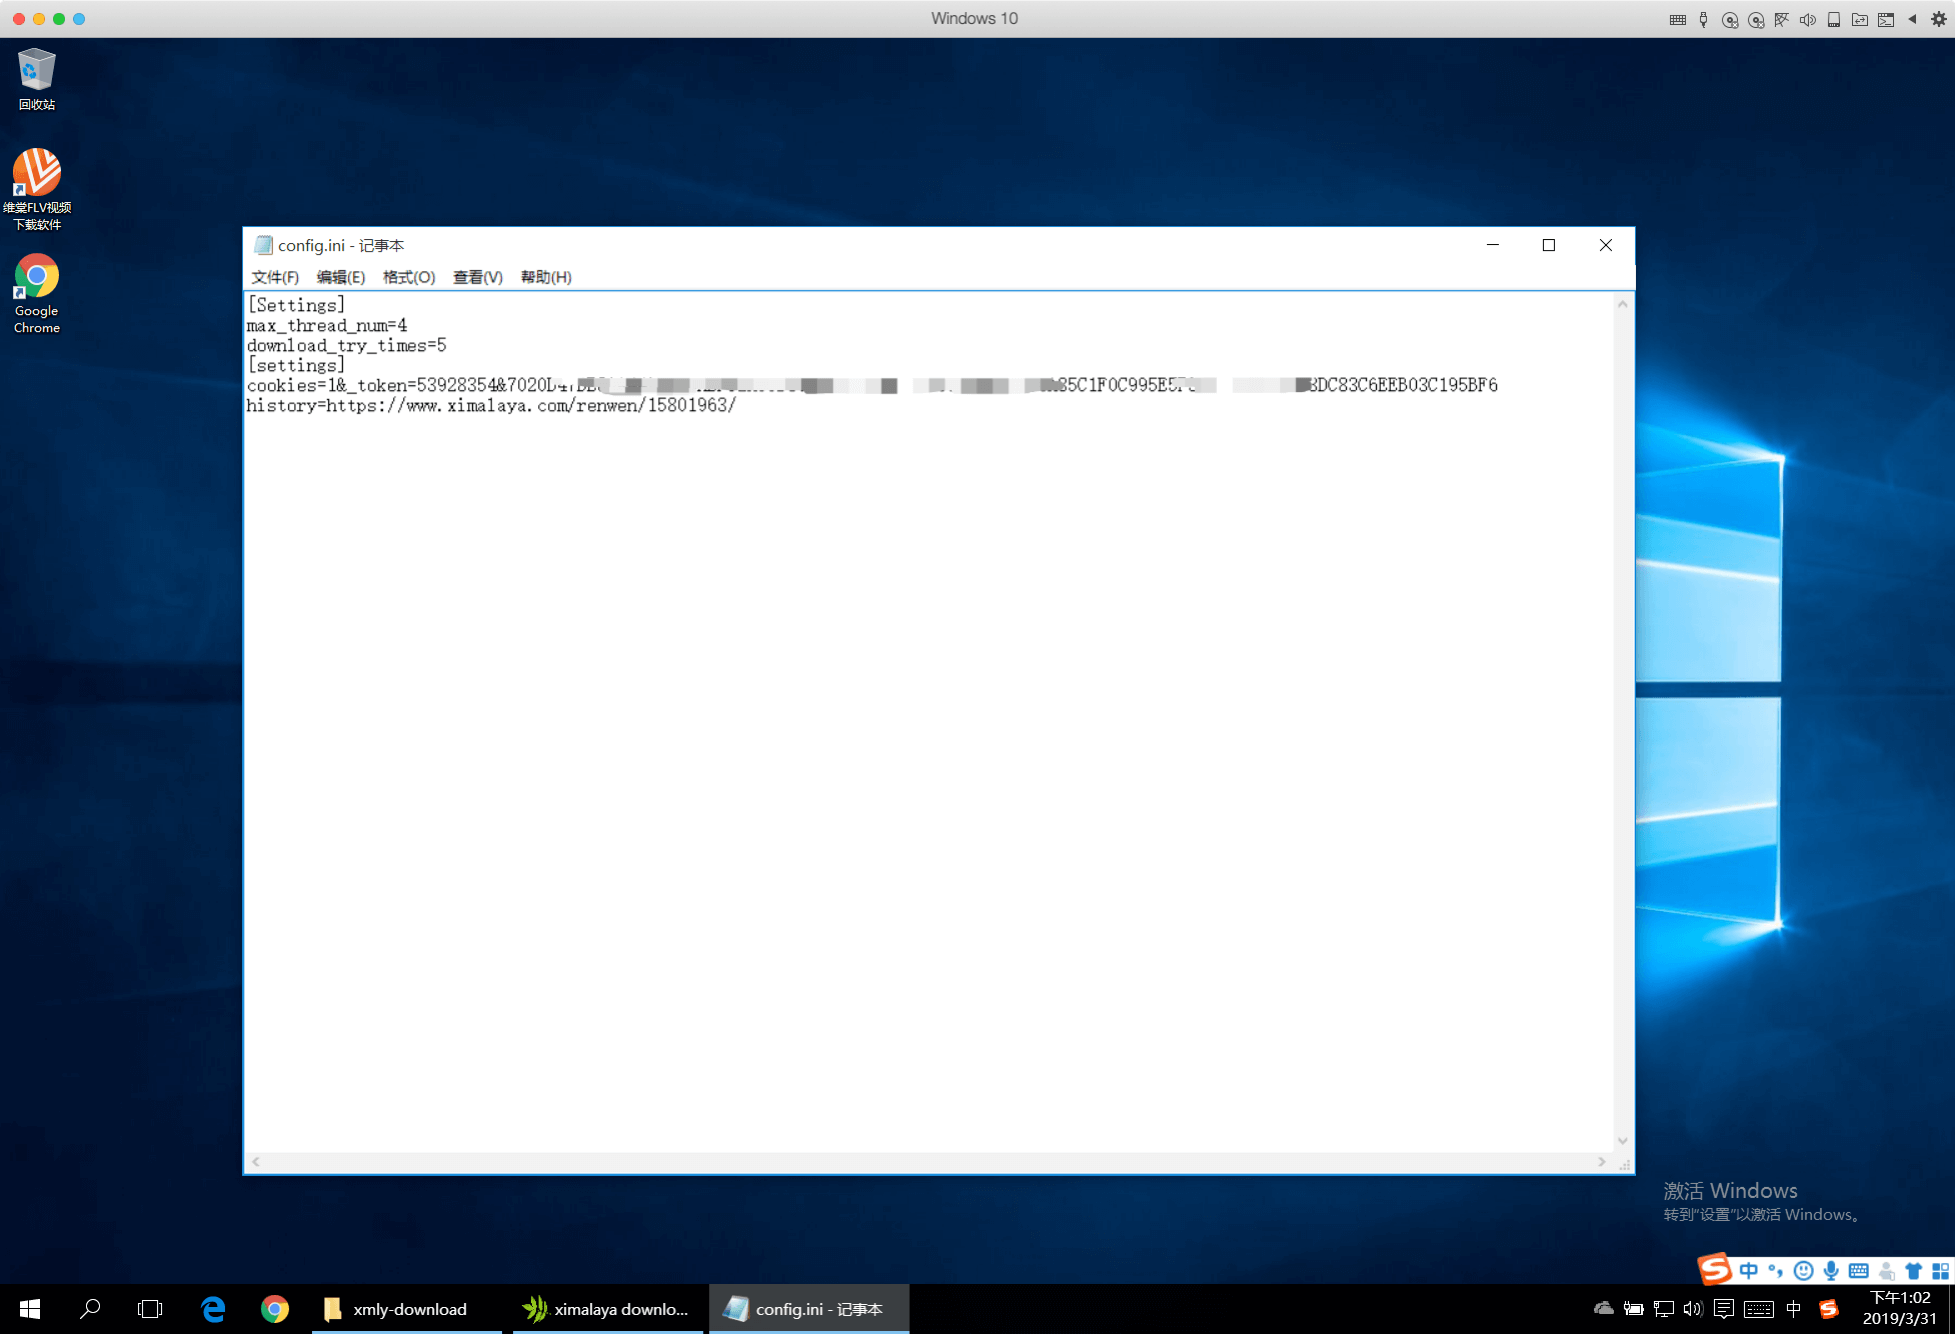
Task: Launch Microsoft Edge from the taskbar
Action: (213, 1309)
